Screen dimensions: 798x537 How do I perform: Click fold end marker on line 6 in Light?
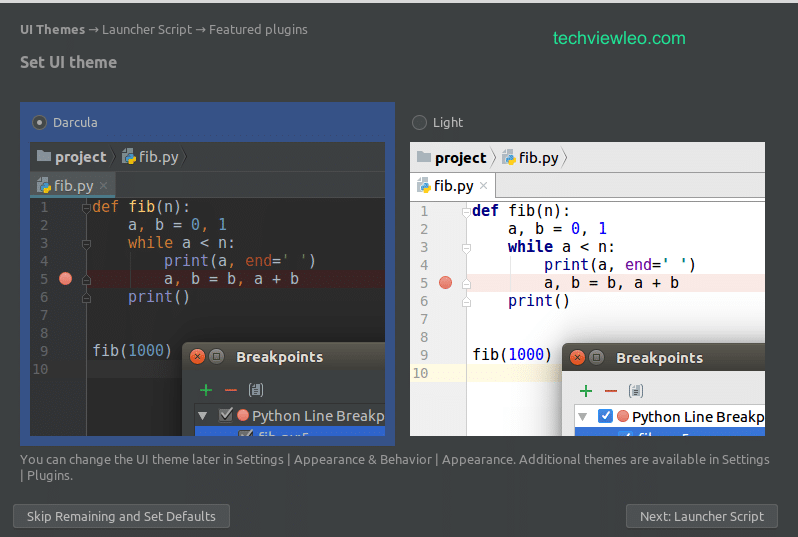coord(466,301)
